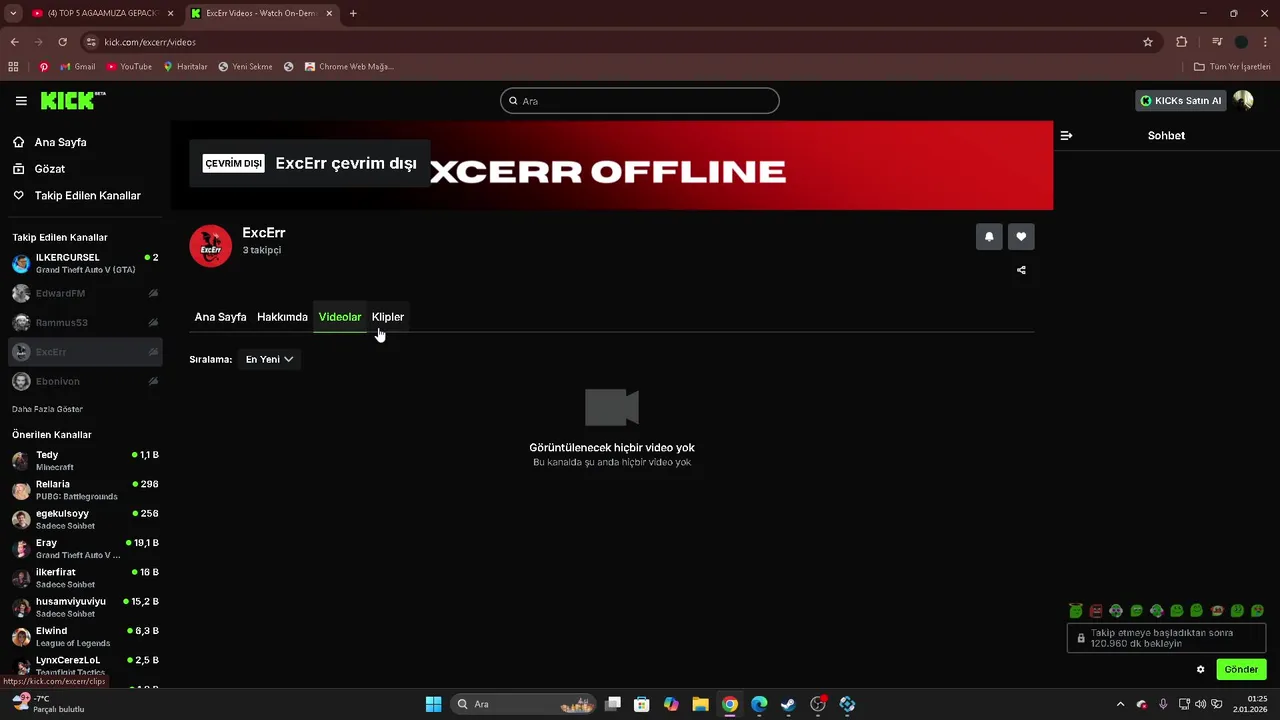This screenshot has width=1280, height=720.
Task: Click the volume speaker tray icon
Action: point(1200,704)
